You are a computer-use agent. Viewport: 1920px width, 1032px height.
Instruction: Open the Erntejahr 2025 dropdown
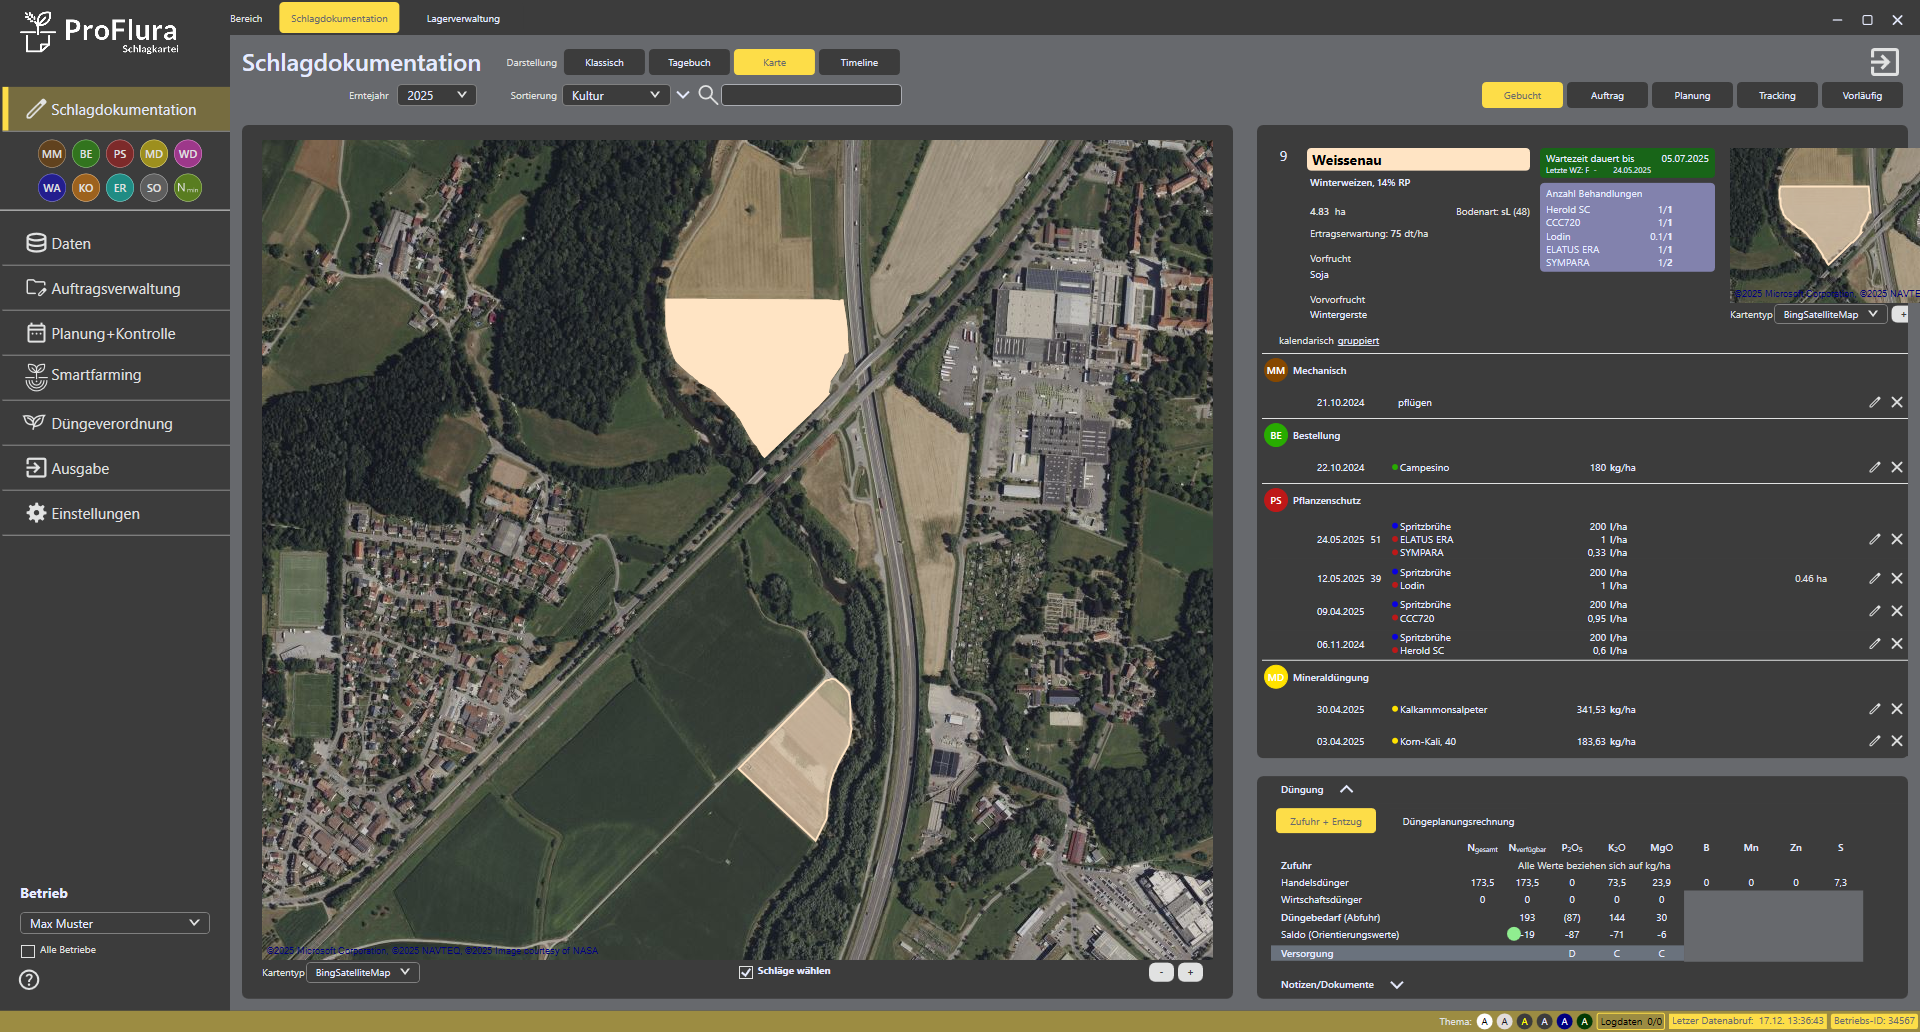click(437, 95)
